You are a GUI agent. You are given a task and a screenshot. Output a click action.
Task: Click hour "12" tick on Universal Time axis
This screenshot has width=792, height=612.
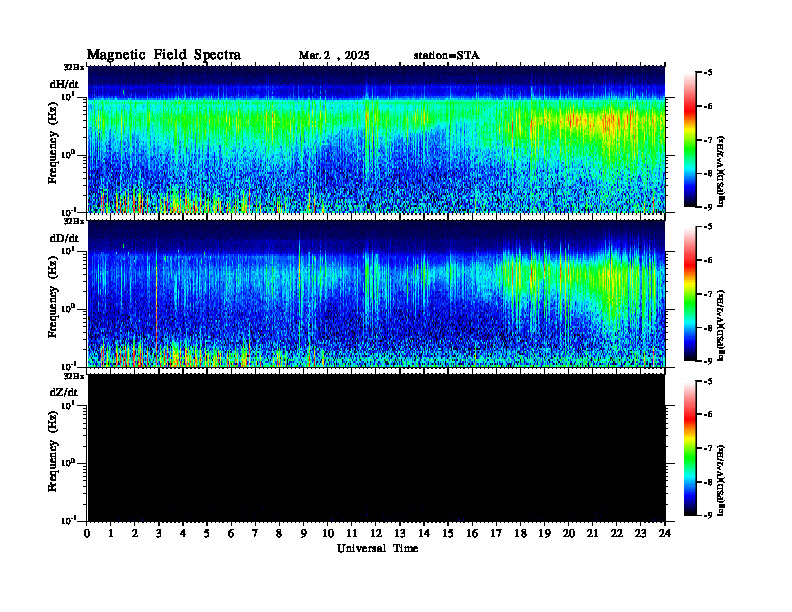tap(376, 534)
